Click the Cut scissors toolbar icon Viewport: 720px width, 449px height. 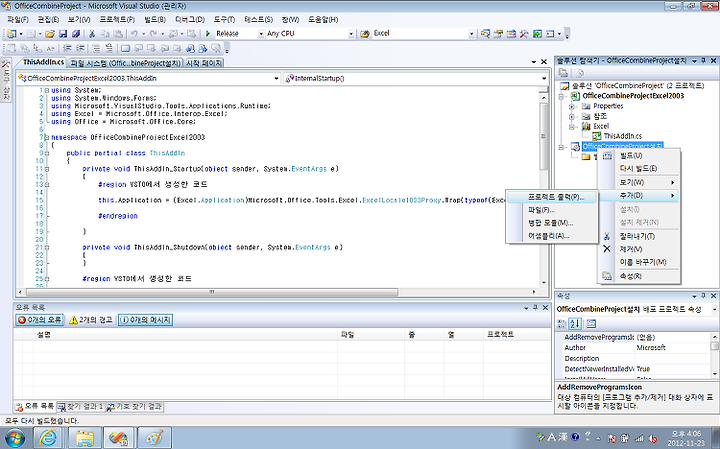92,34
